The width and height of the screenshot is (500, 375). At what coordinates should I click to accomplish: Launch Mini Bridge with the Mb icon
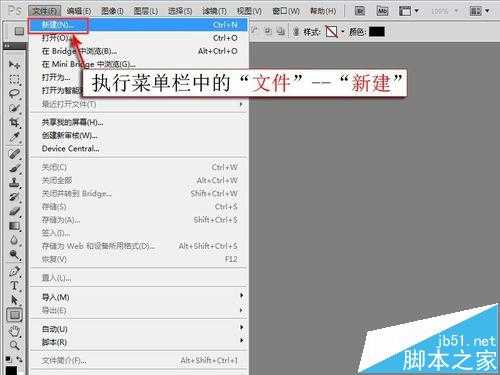click(382, 11)
